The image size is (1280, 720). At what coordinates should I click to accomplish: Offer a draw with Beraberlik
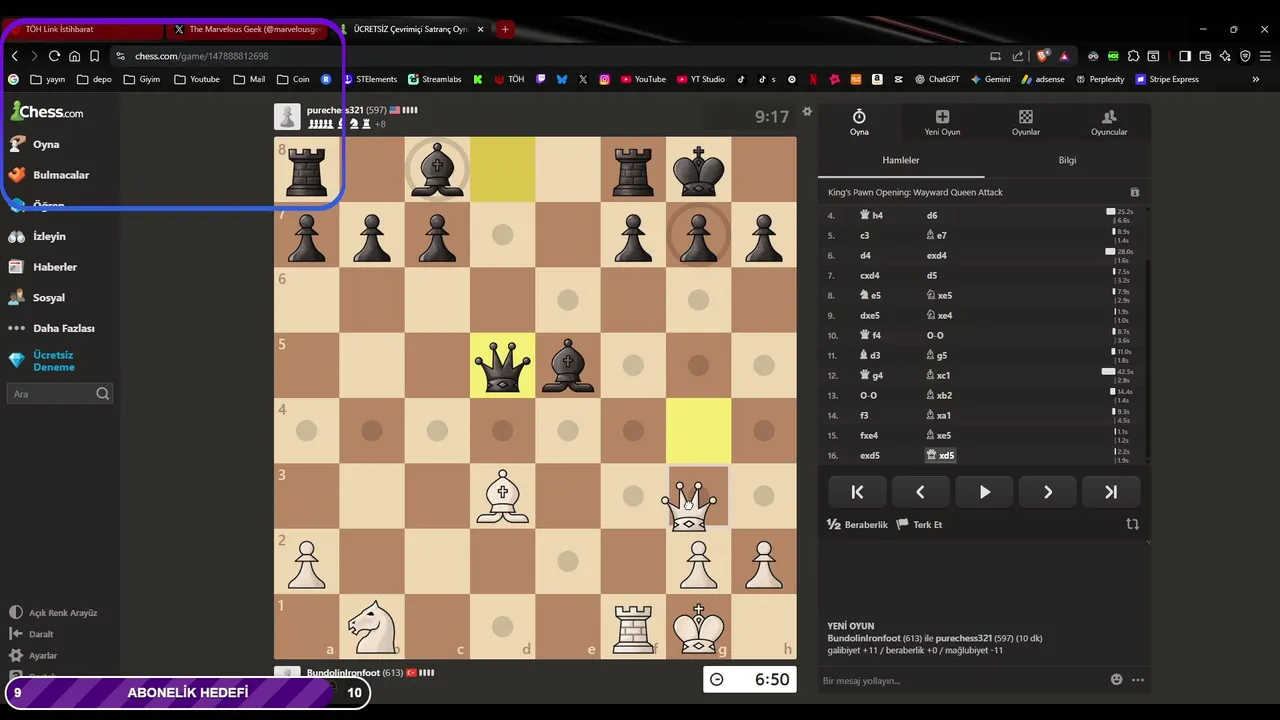(858, 524)
